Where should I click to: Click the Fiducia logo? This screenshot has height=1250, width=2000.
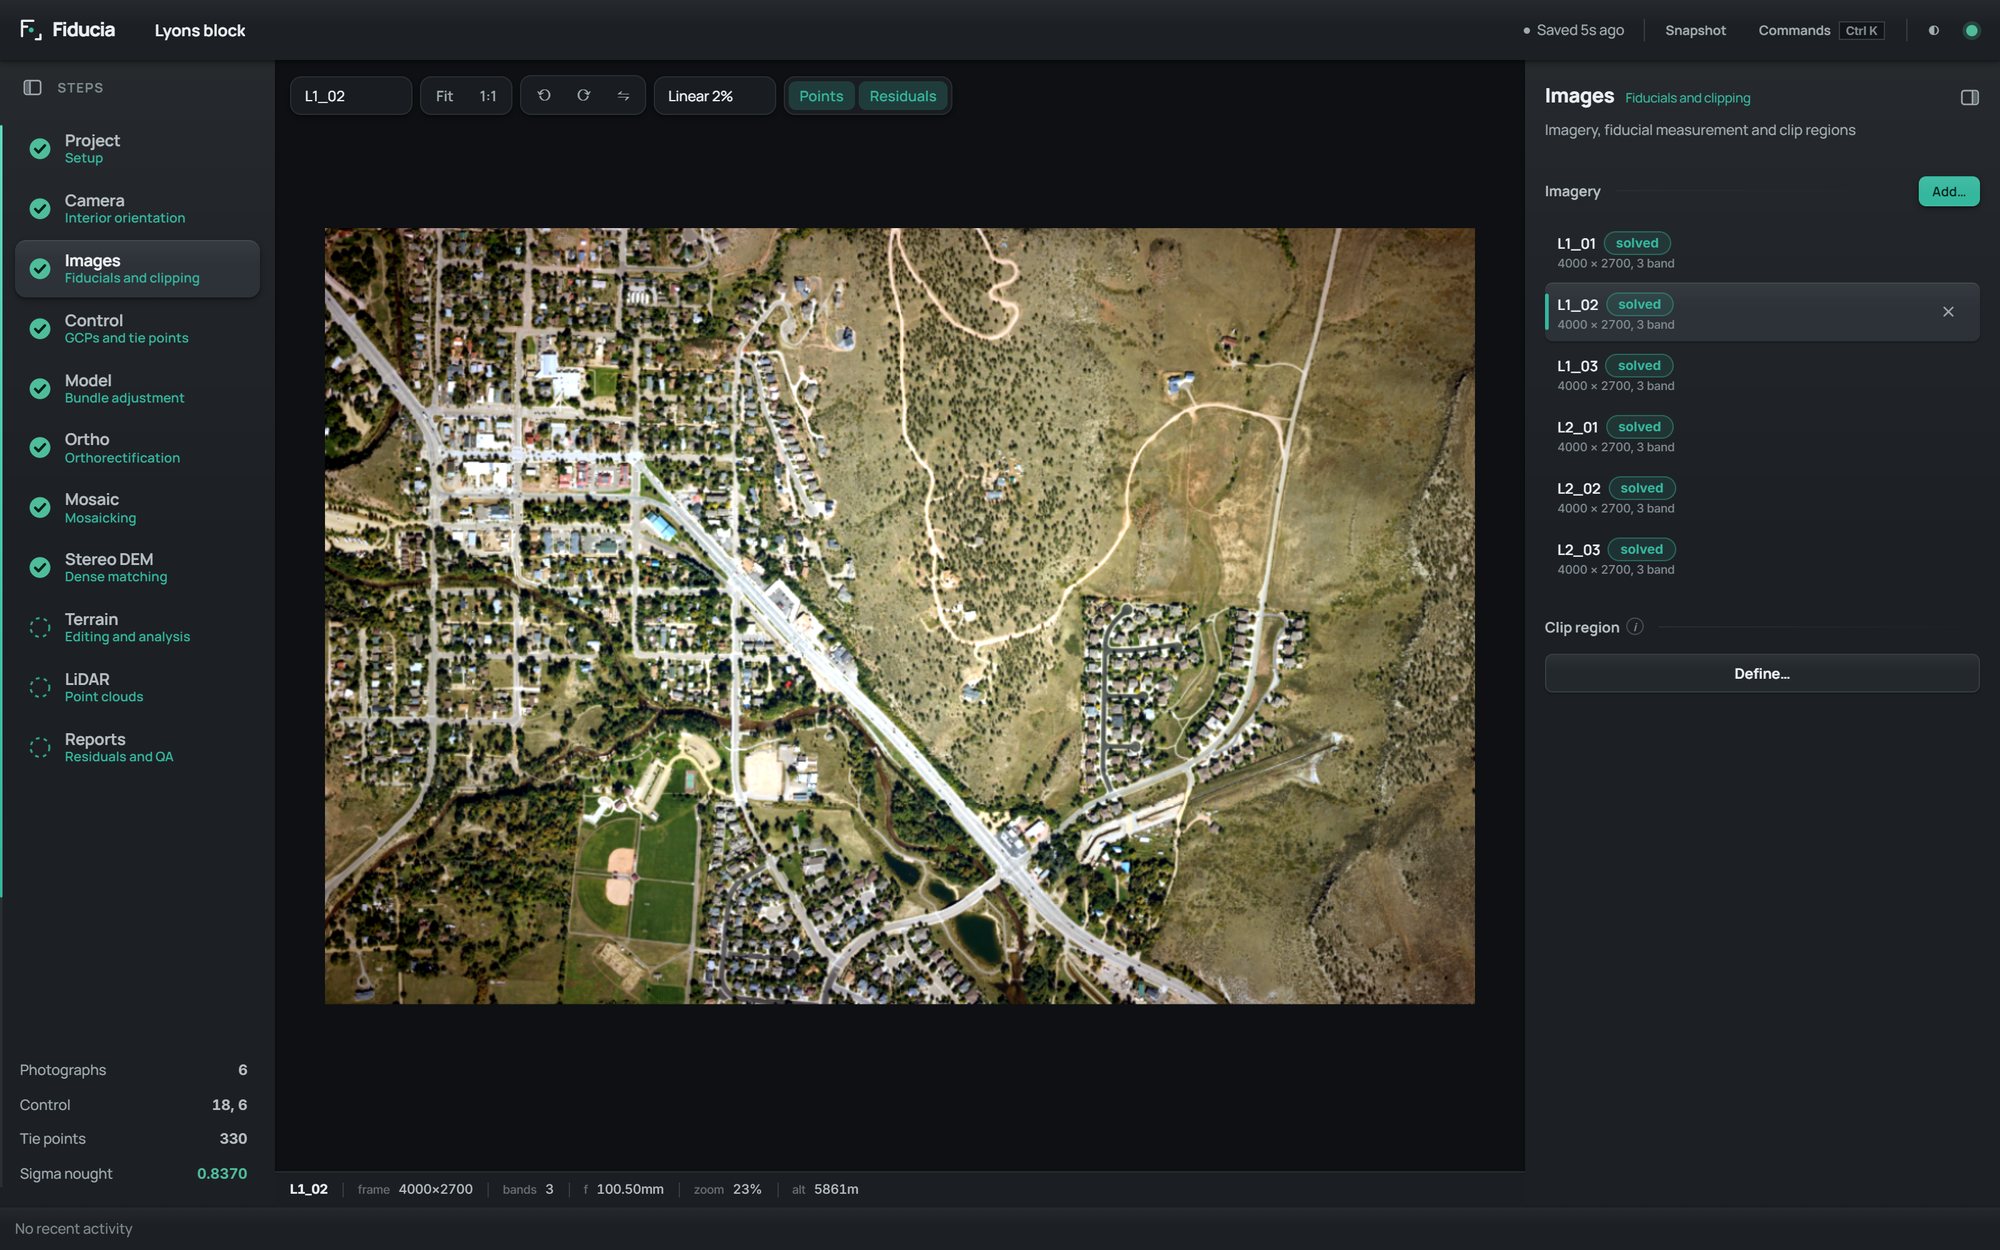(x=67, y=30)
